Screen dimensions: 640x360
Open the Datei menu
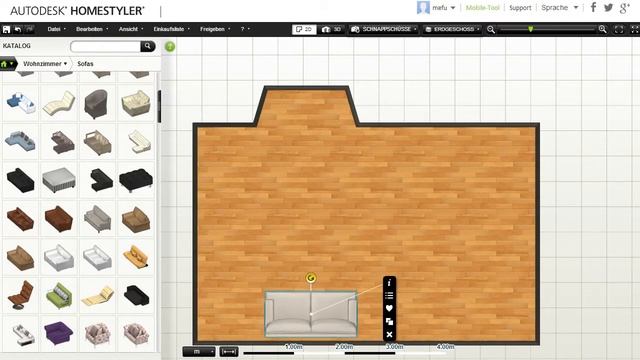point(56,29)
